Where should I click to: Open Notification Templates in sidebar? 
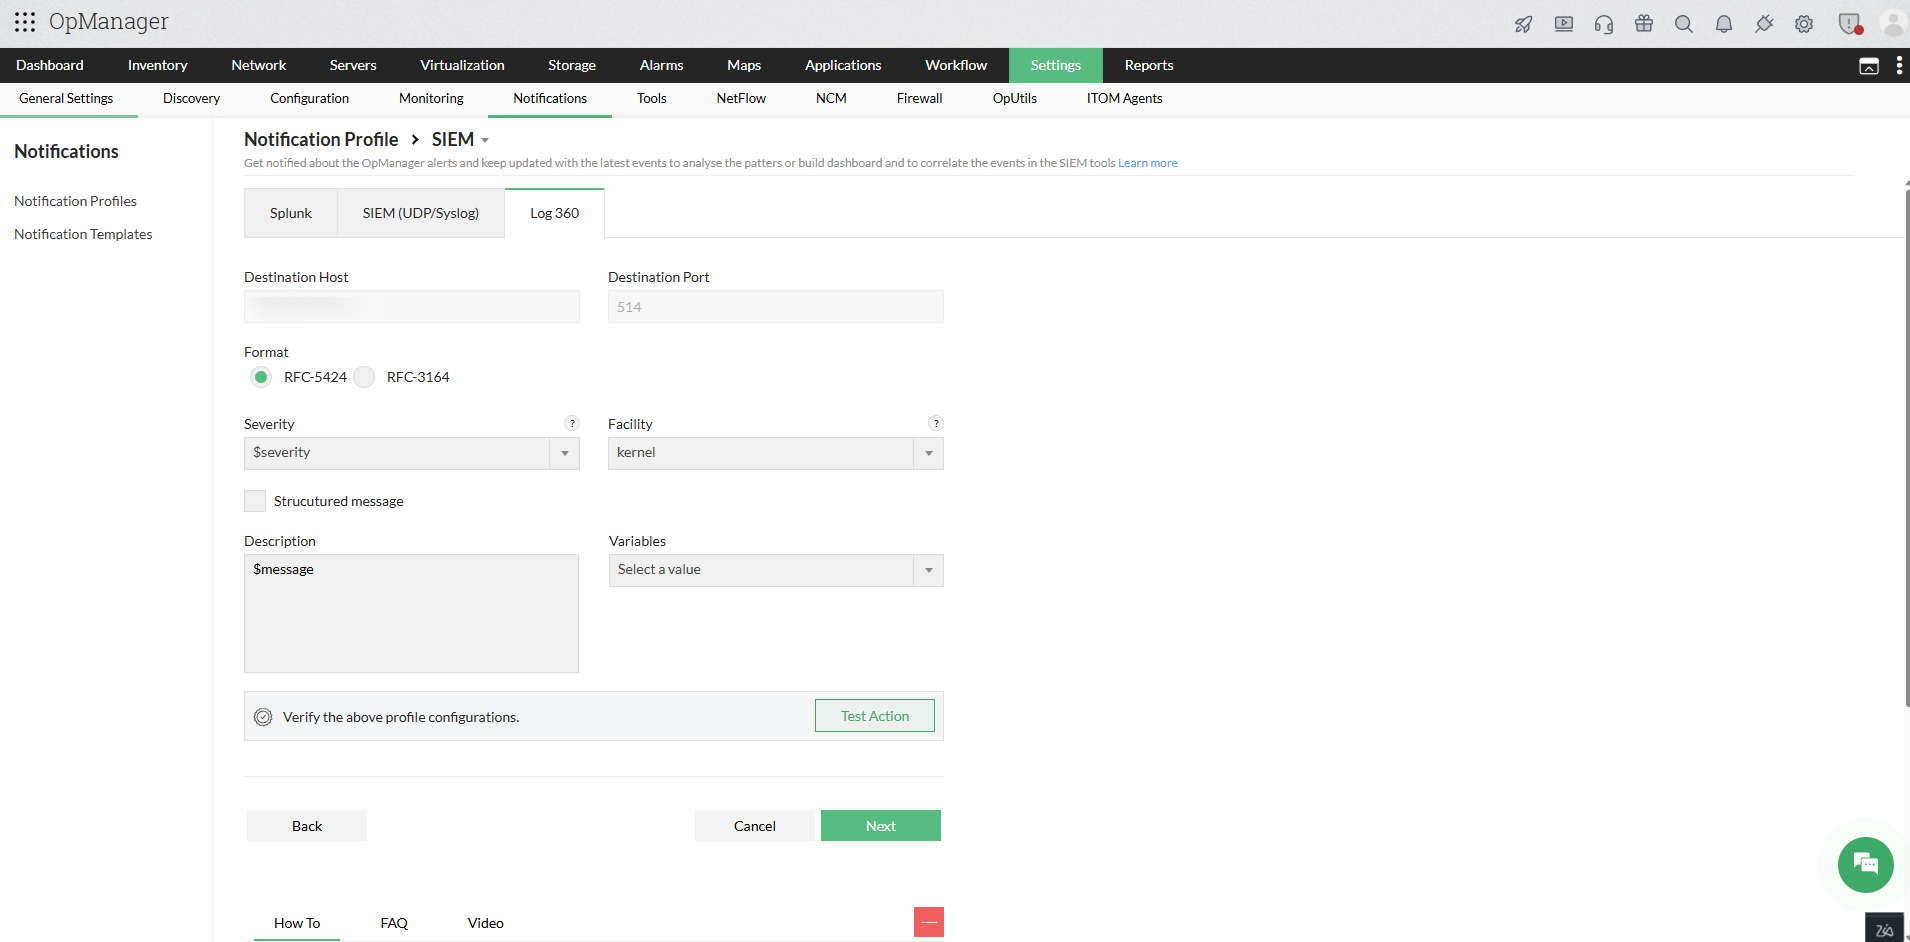[83, 234]
